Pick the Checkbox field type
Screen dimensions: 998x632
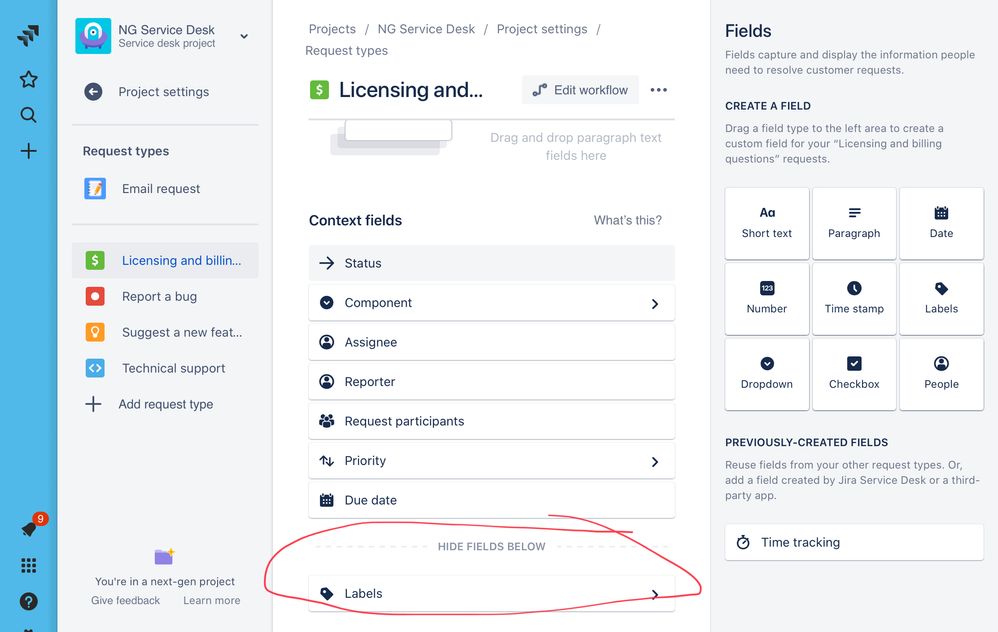(x=854, y=374)
